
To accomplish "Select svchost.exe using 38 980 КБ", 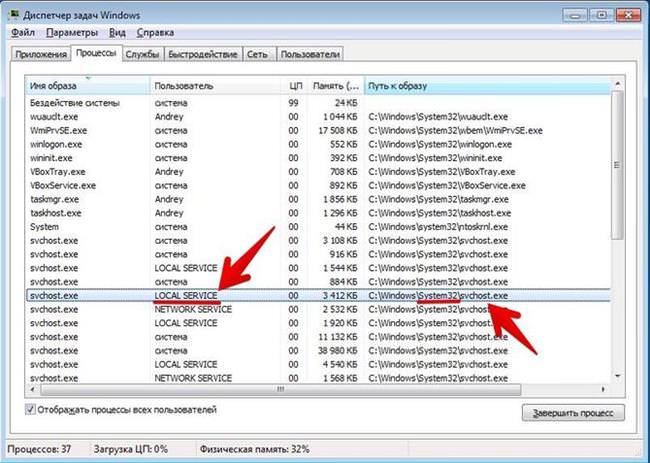I will (x=318, y=350).
